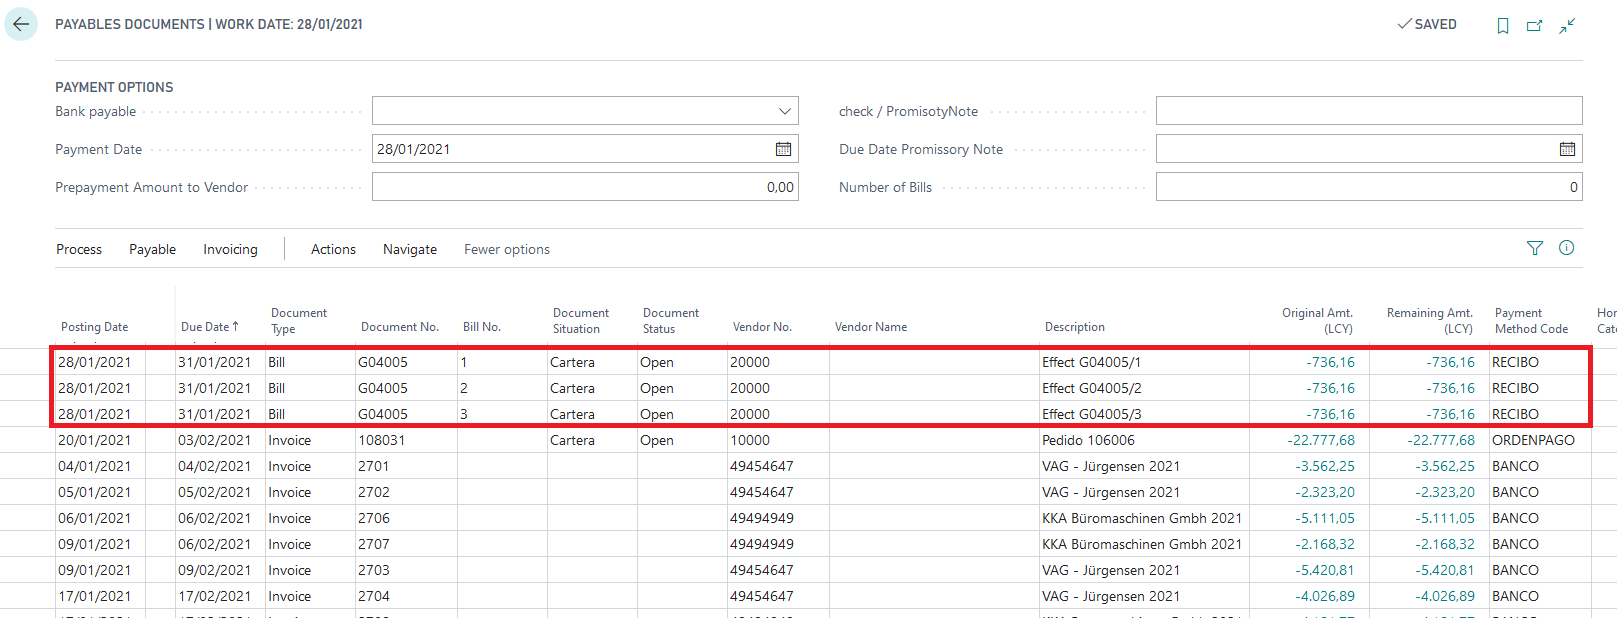This screenshot has height=618, width=1617.
Task: Click Document Status column header
Action: coord(671,321)
